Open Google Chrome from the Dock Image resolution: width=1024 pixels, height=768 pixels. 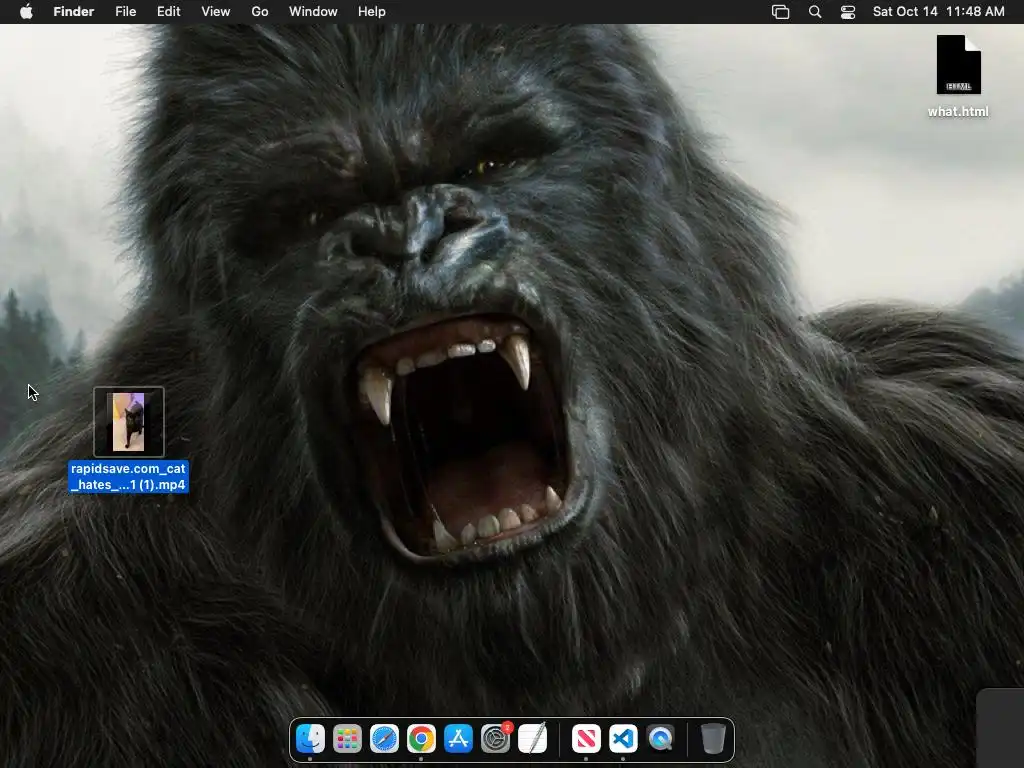coord(421,739)
